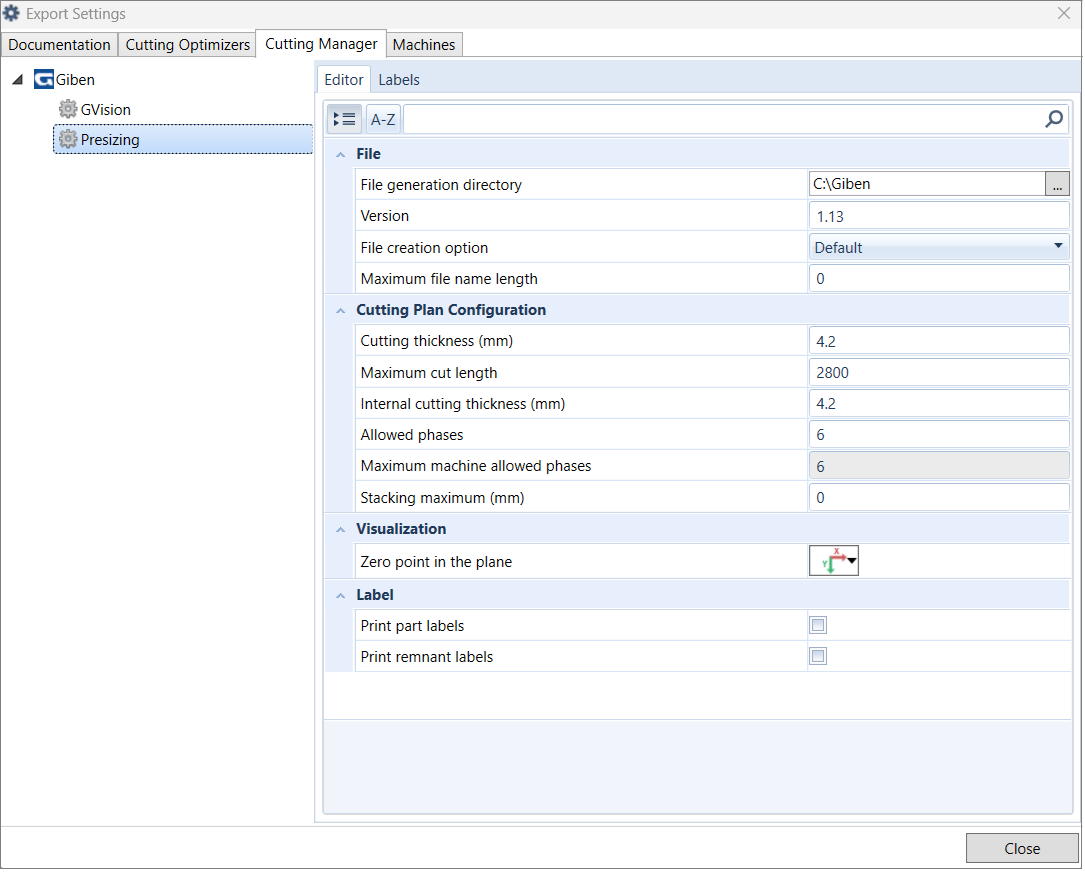1085x872 pixels.
Task: Switch to A-Z alphabetical sorting
Action: (383, 120)
